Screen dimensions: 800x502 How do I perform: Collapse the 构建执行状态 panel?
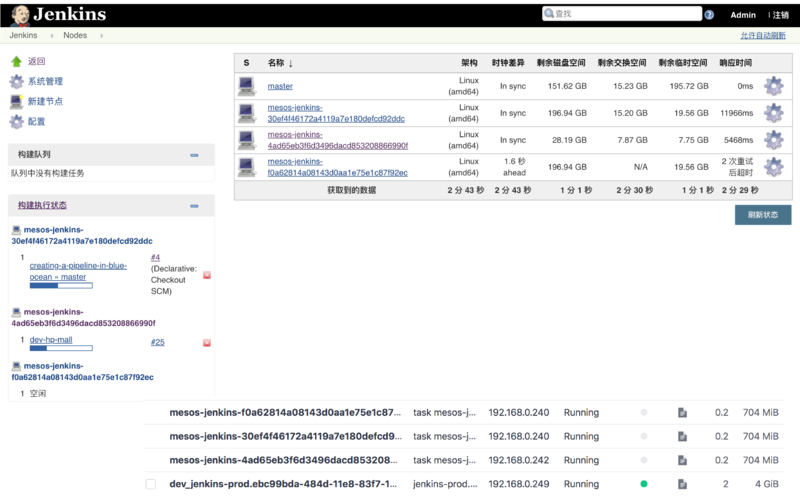(x=194, y=206)
